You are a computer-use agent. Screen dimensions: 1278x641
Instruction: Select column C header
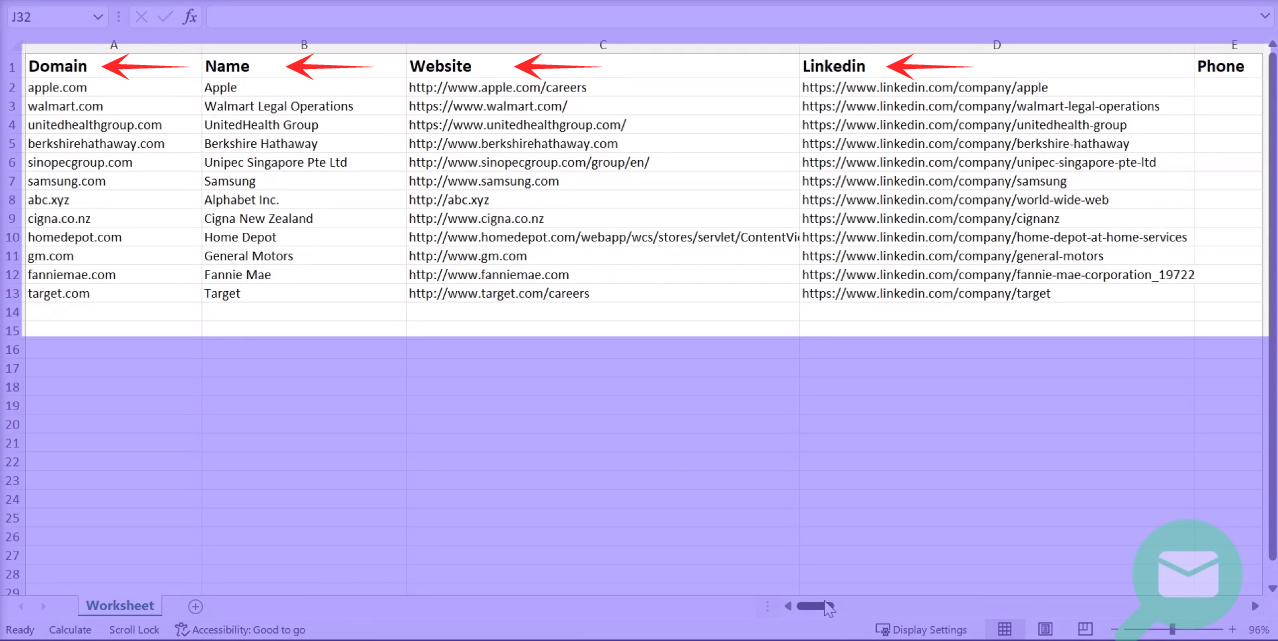(x=603, y=45)
